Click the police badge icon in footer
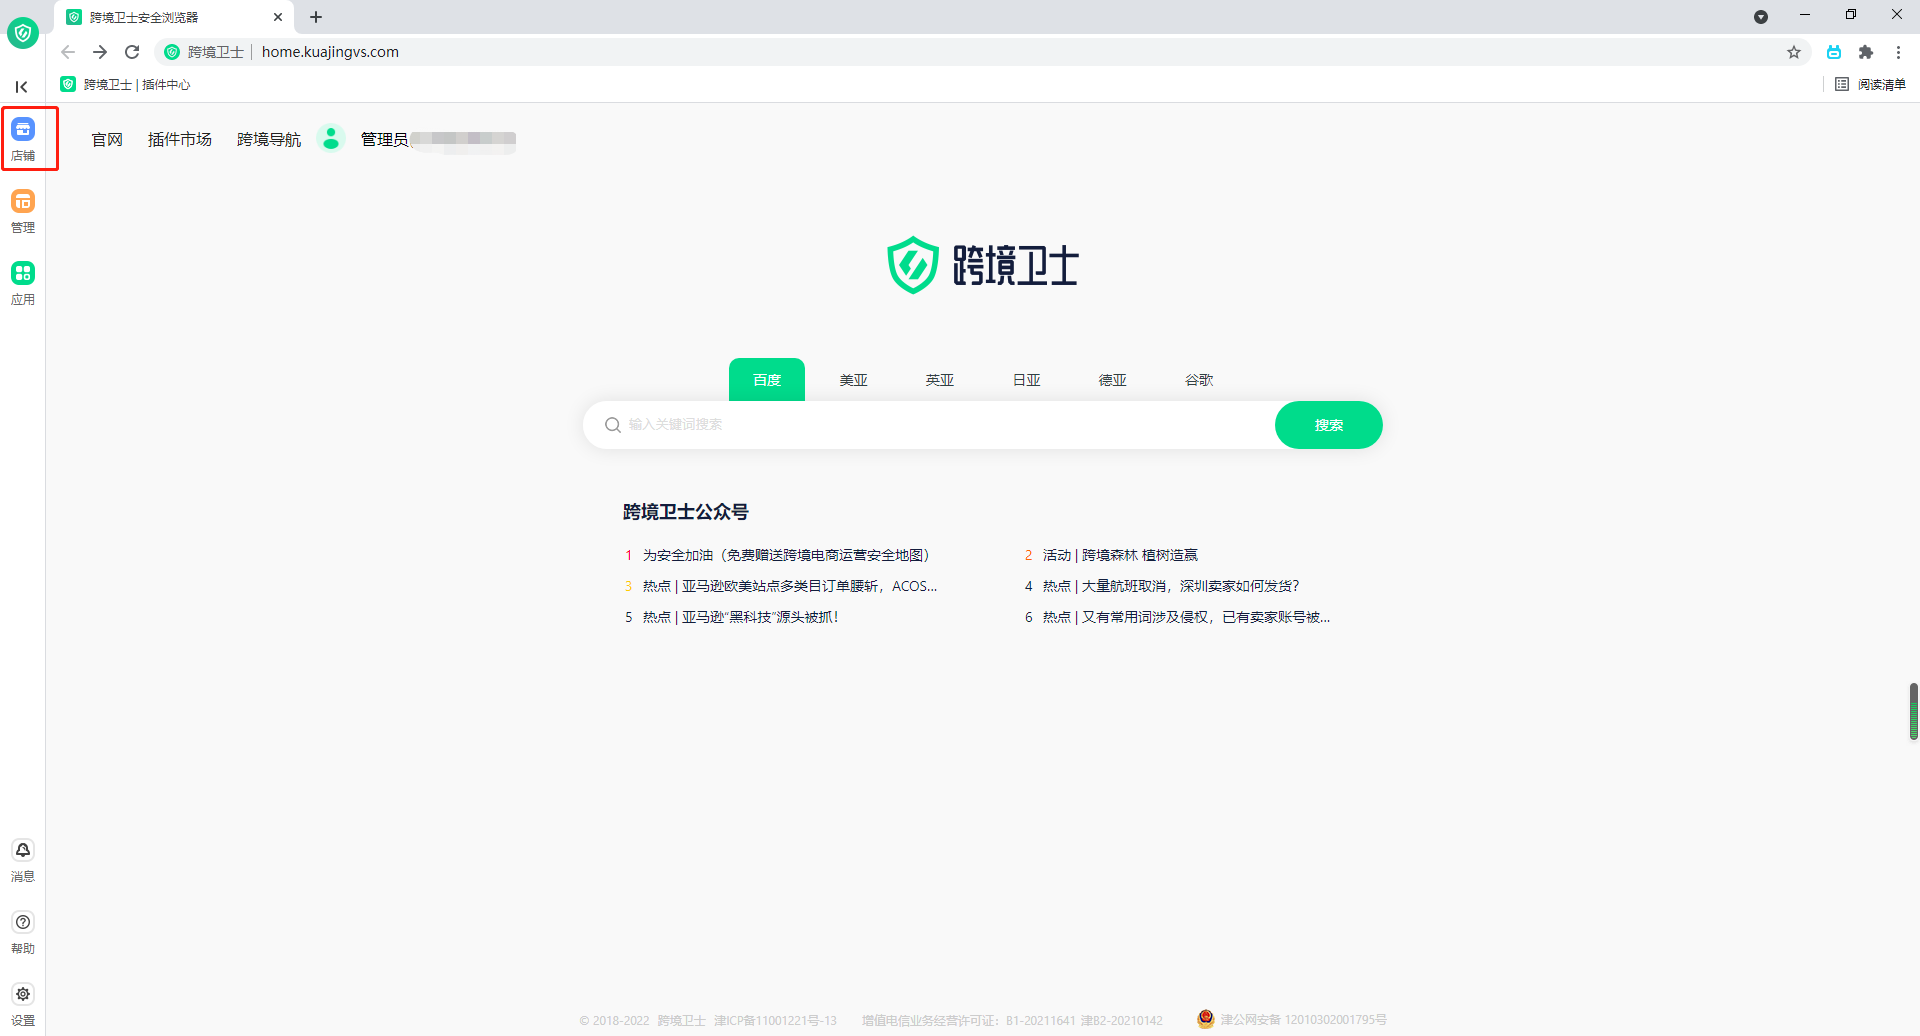 [x=1206, y=1019]
